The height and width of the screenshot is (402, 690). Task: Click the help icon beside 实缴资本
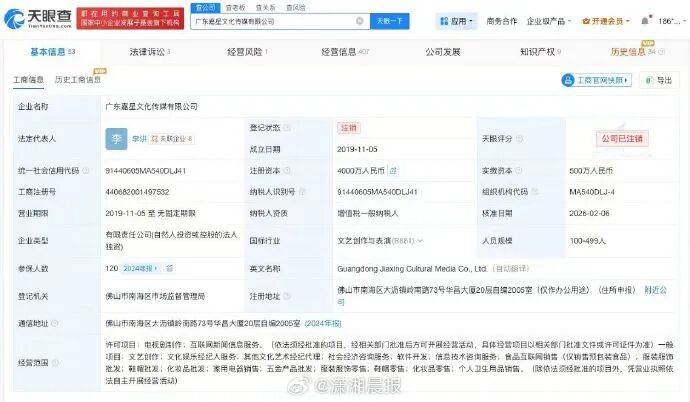click(519, 170)
